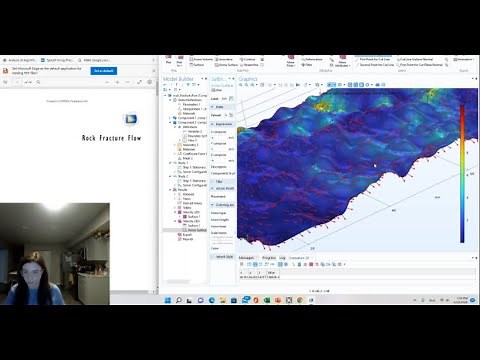Click the full screen icon in Edge PDF toolbar
Screen dimensions: 480x360
tap(139, 82)
